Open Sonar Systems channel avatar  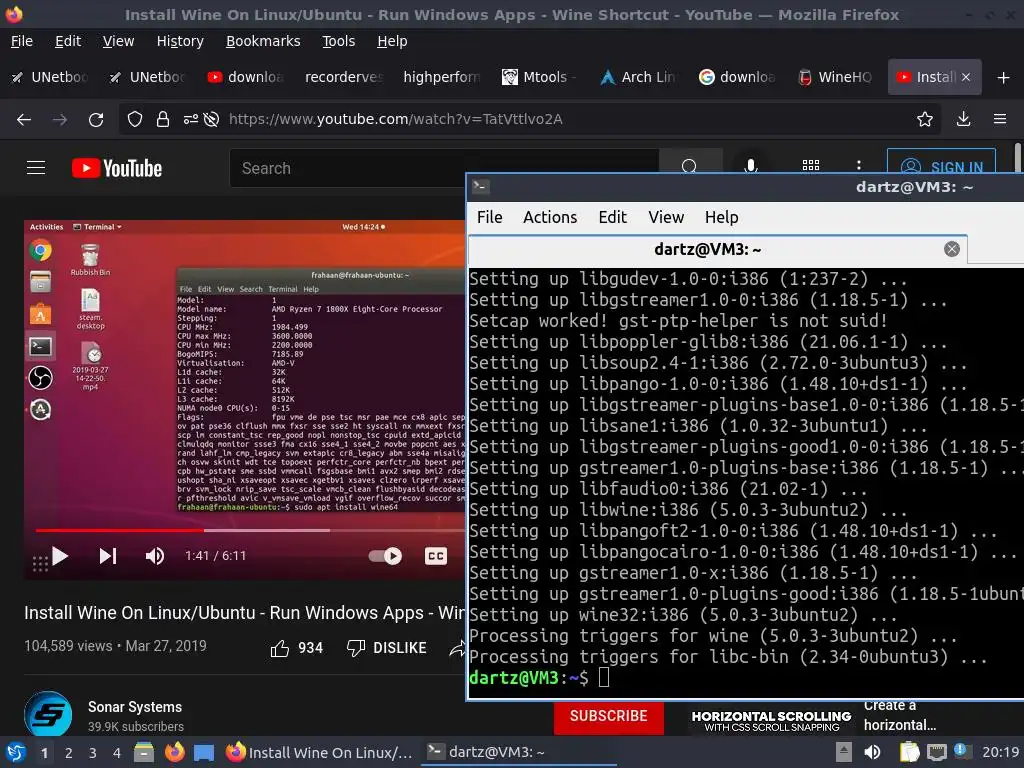[48, 714]
